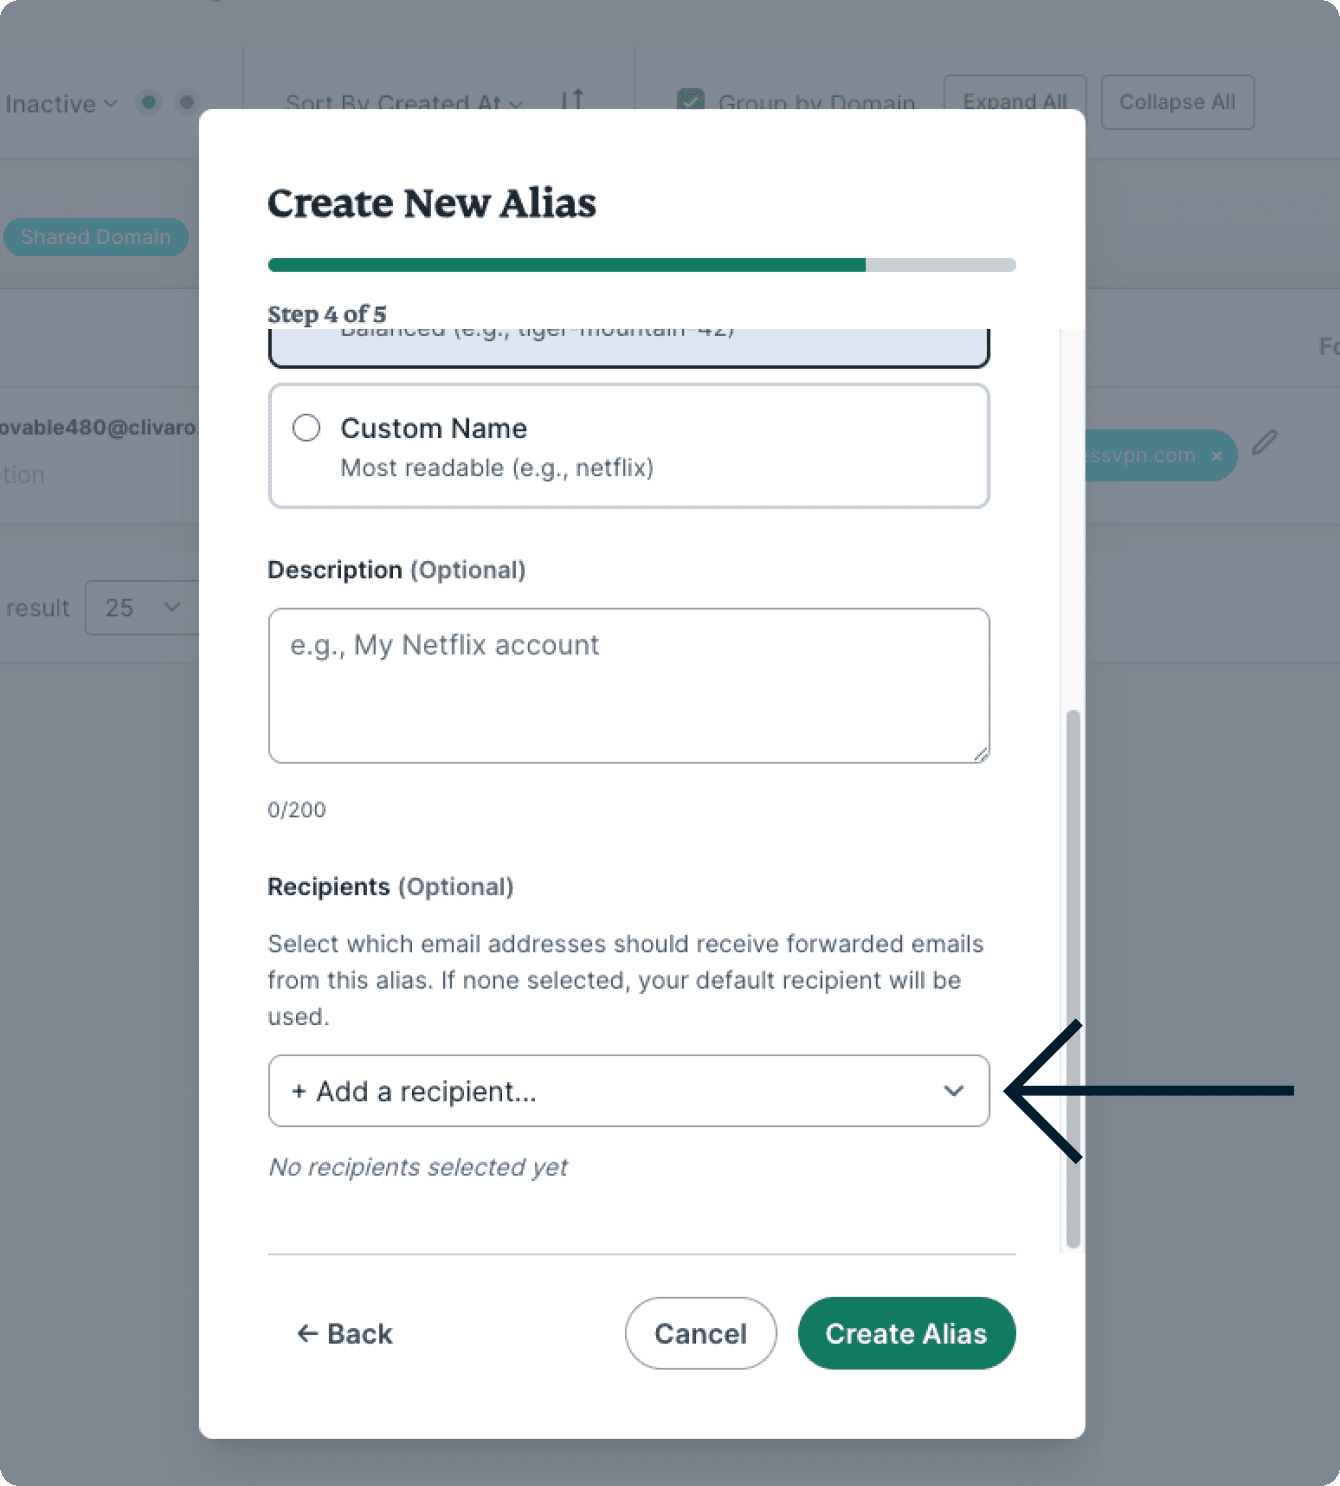Click the first status dot next to Inactive

click(x=149, y=102)
